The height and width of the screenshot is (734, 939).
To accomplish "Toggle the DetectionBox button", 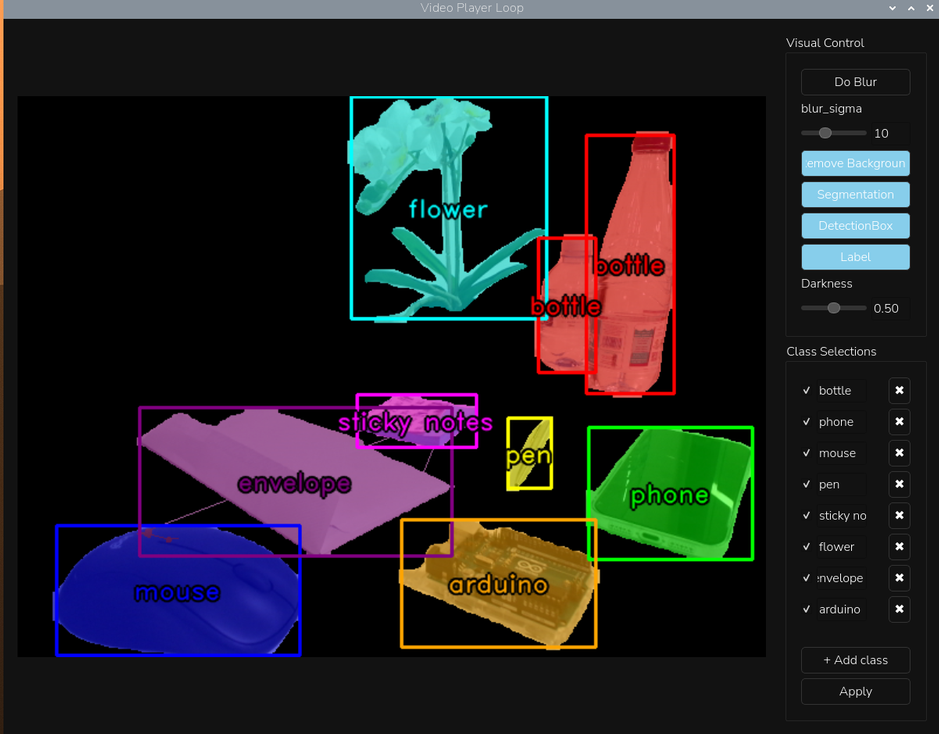I will click(x=855, y=226).
